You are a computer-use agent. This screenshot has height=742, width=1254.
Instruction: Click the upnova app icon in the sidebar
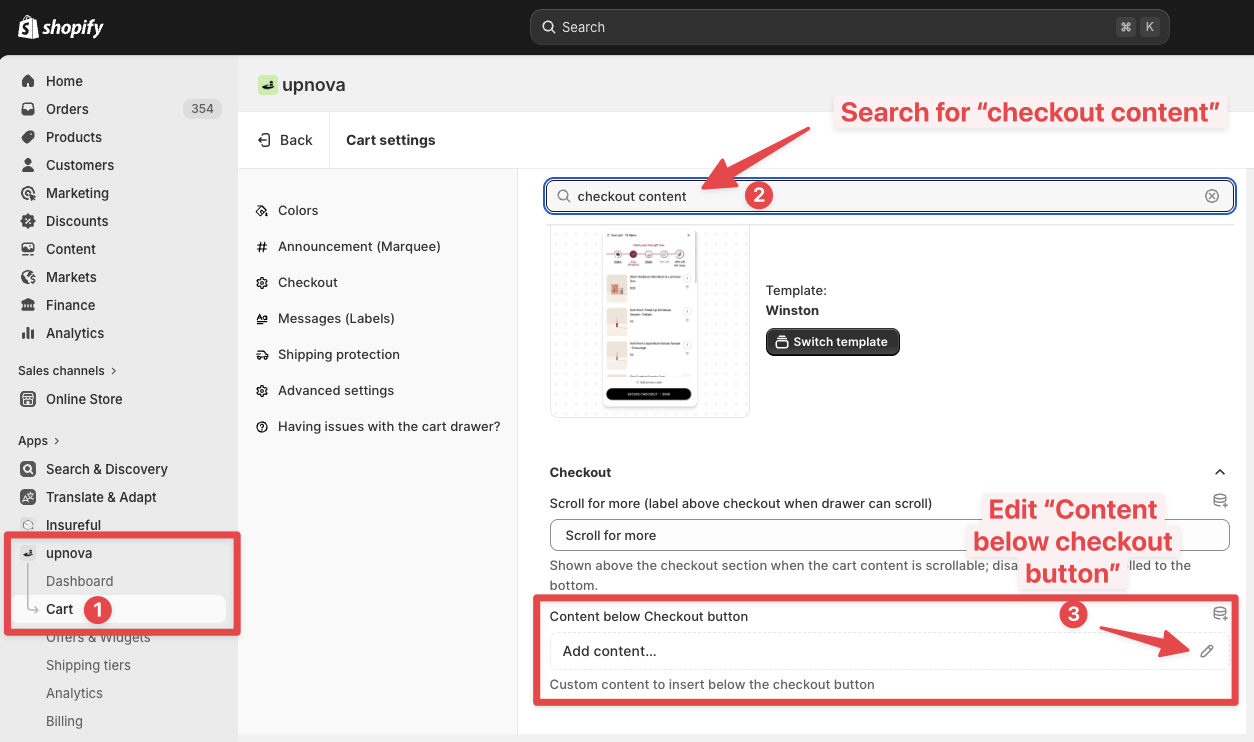pos(28,553)
